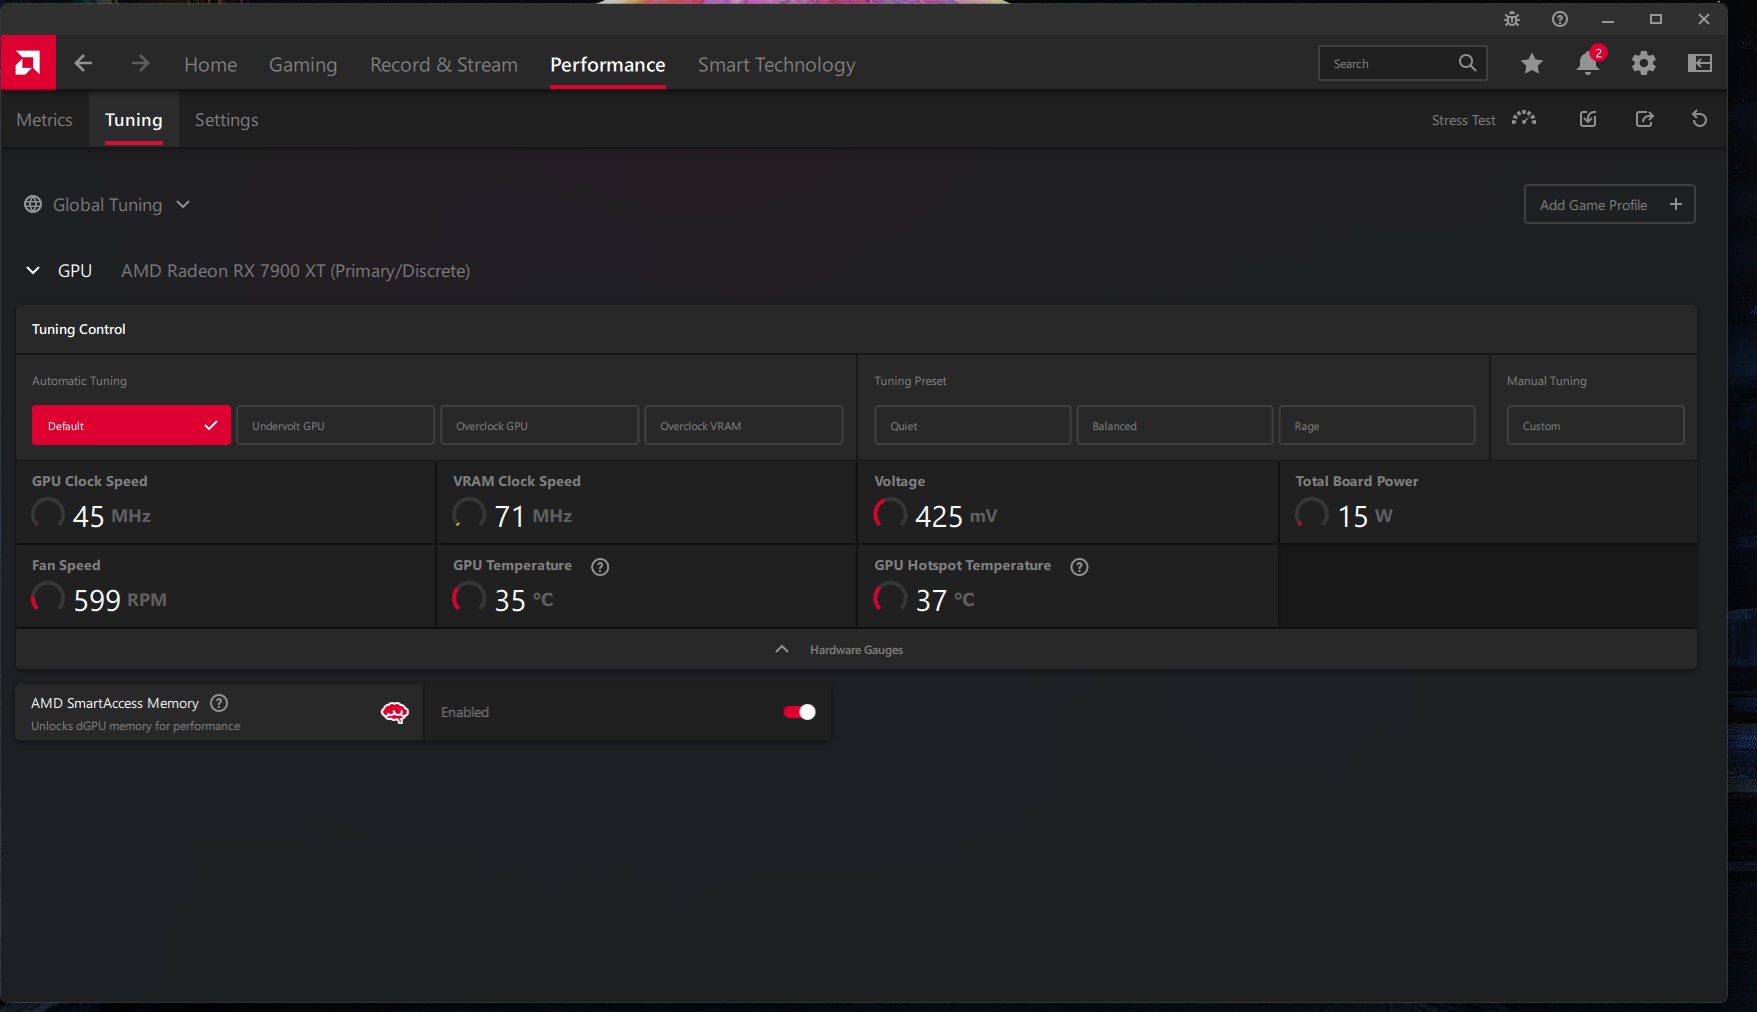1757x1012 pixels.
Task: Open help for GPU Temperature
Action: 600,567
